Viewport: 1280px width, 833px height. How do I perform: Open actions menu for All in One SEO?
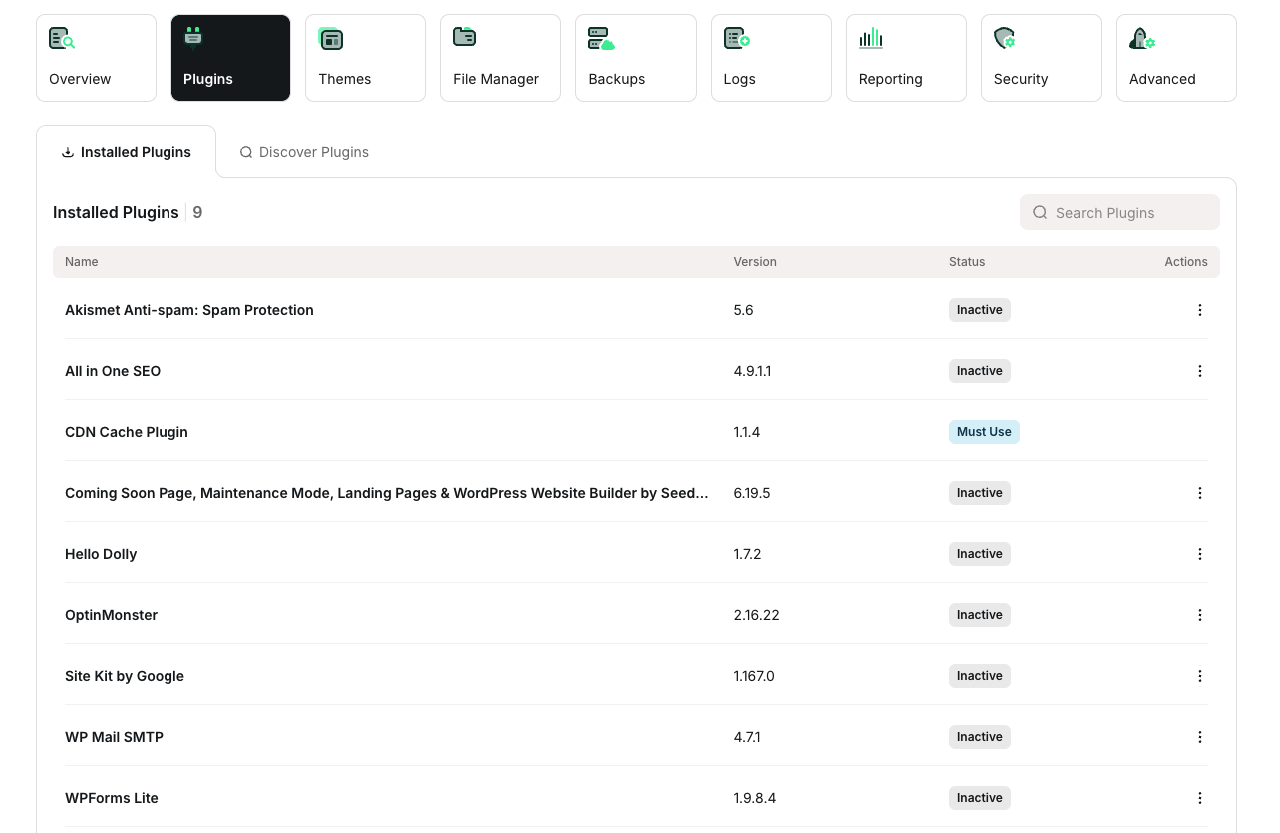tap(1200, 371)
